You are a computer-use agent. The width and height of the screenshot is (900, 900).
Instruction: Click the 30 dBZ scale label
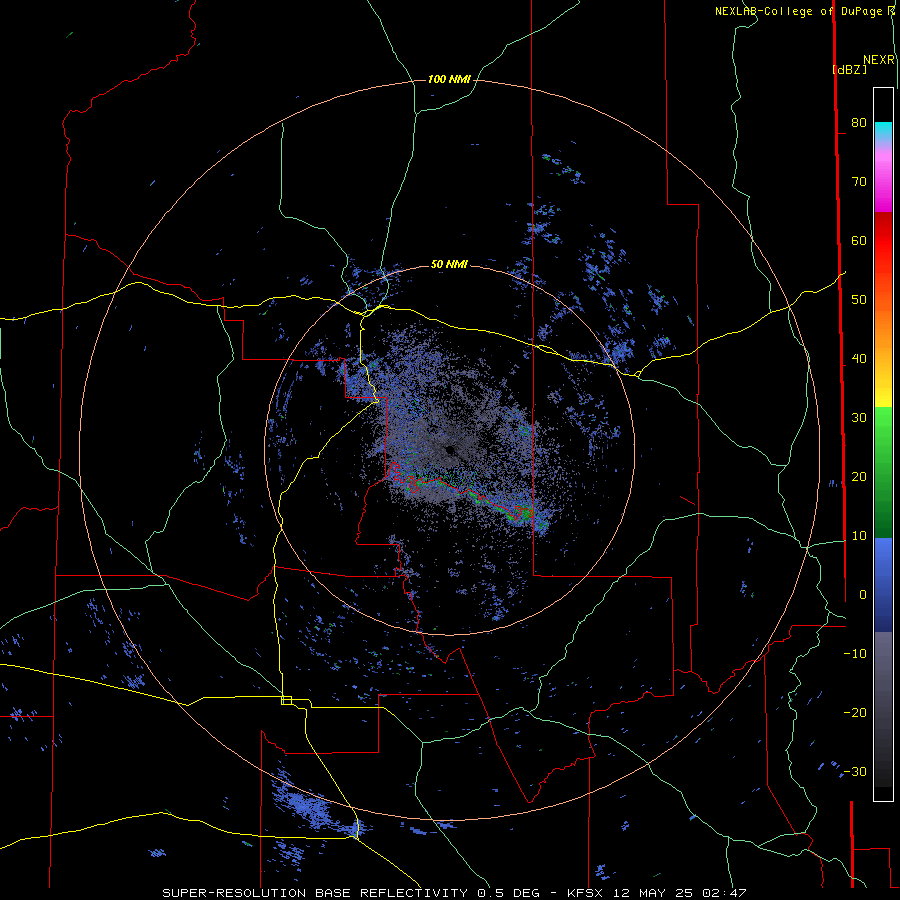coord(859,418)
